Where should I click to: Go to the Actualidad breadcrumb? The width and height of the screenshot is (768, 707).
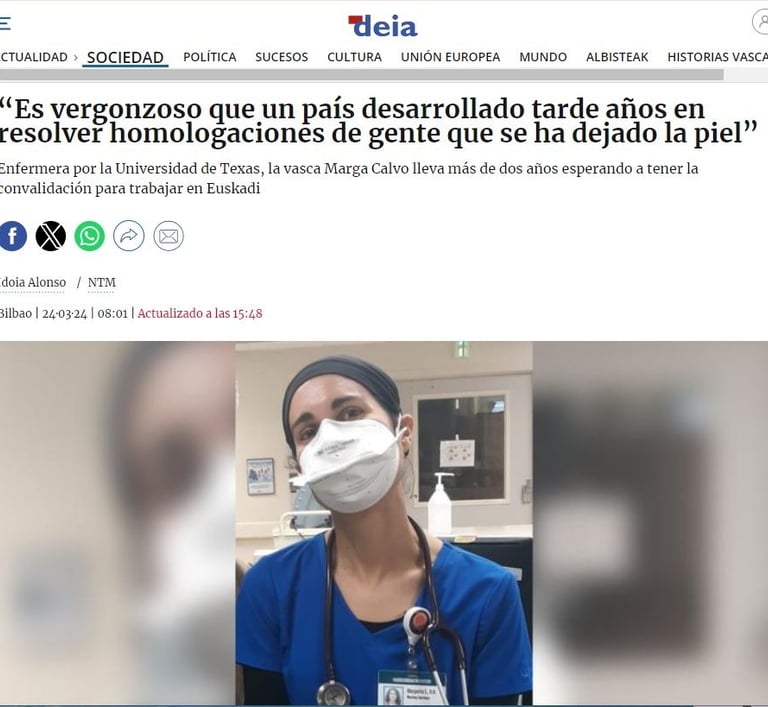34,57
